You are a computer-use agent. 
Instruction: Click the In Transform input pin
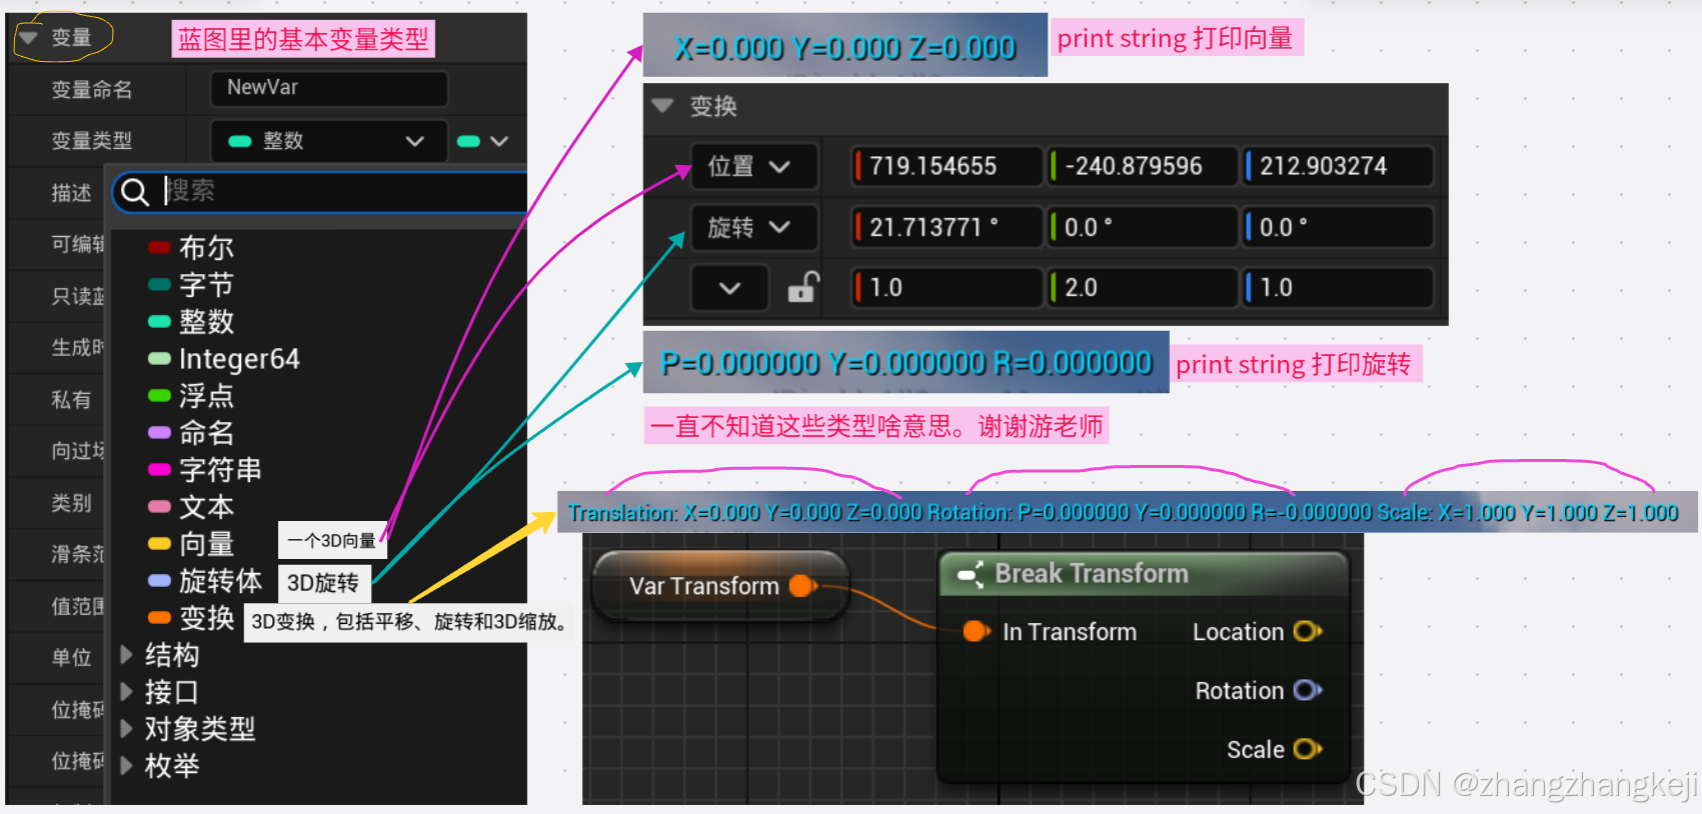(x=977, y=631)
